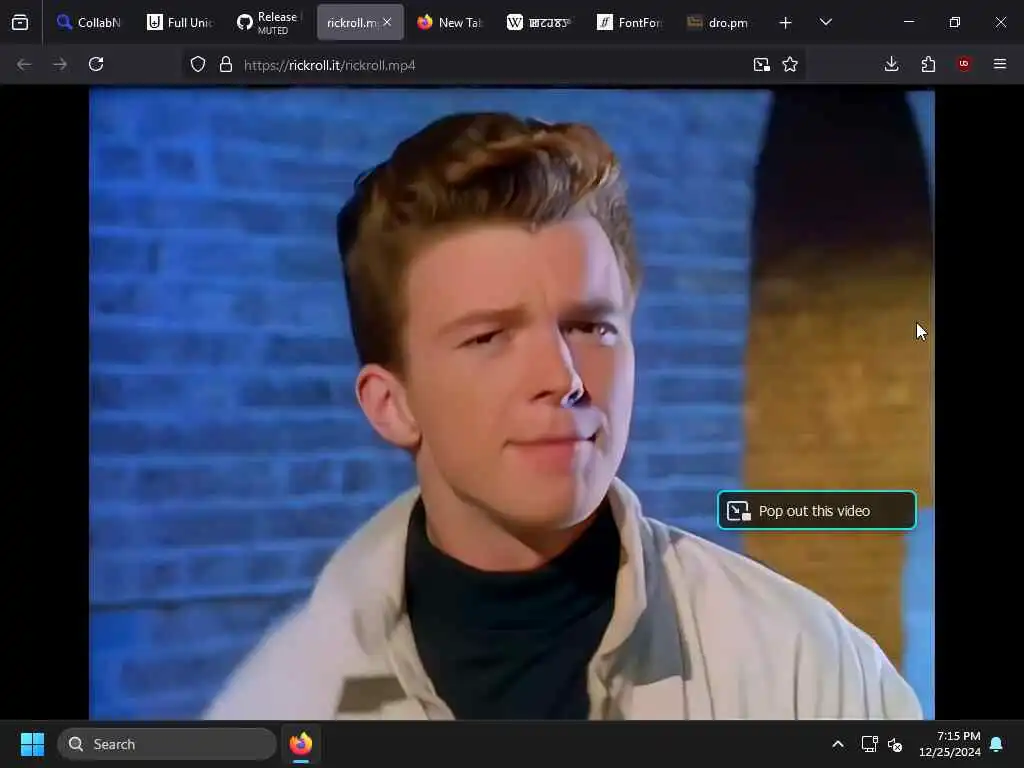Image resolution: width=1024 pixels, height=768 pixels.
Task: Minimize the Firefox window
Action: [908, 22]
